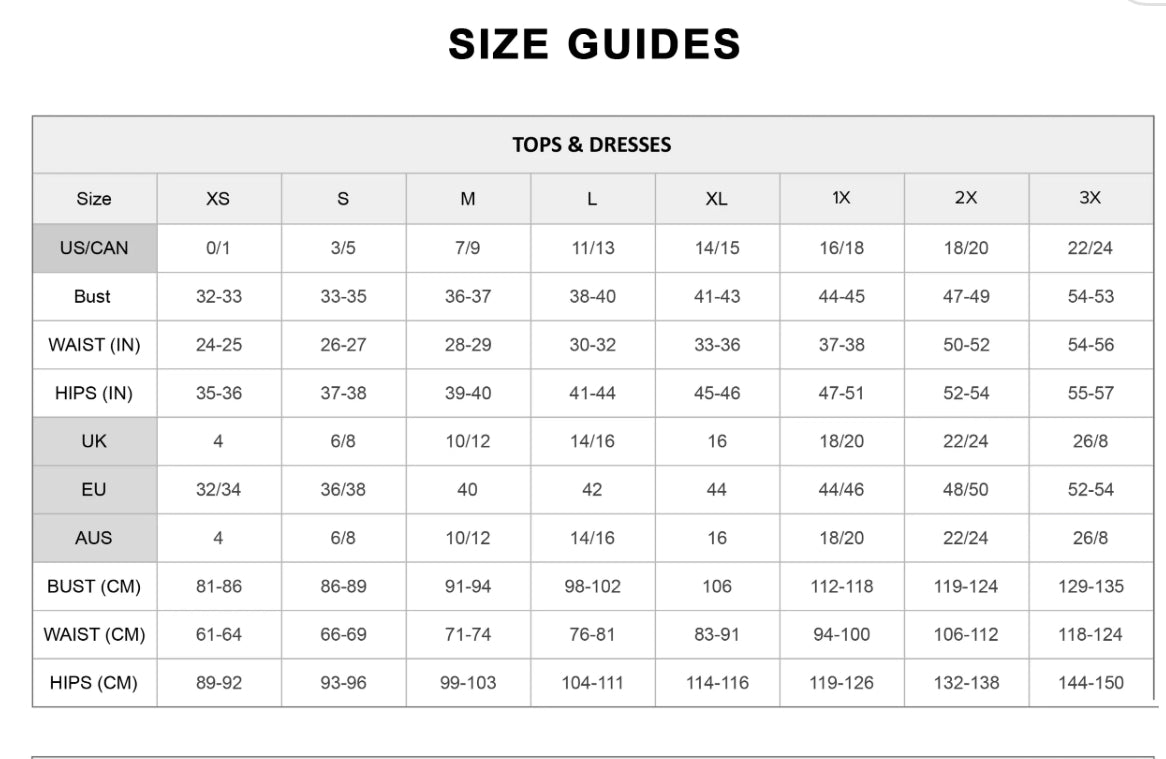The height and width of the screenshot is (759, 1166).
Task: Click the HIPS (CM) row label
Action: (x=94, y=683)
